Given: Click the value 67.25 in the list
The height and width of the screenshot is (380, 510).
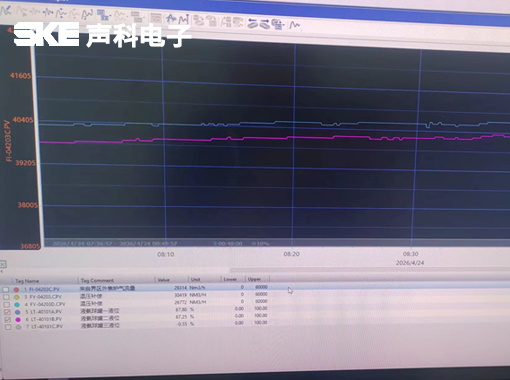Looking at the screenshot, I should click(x=181, y=317).
